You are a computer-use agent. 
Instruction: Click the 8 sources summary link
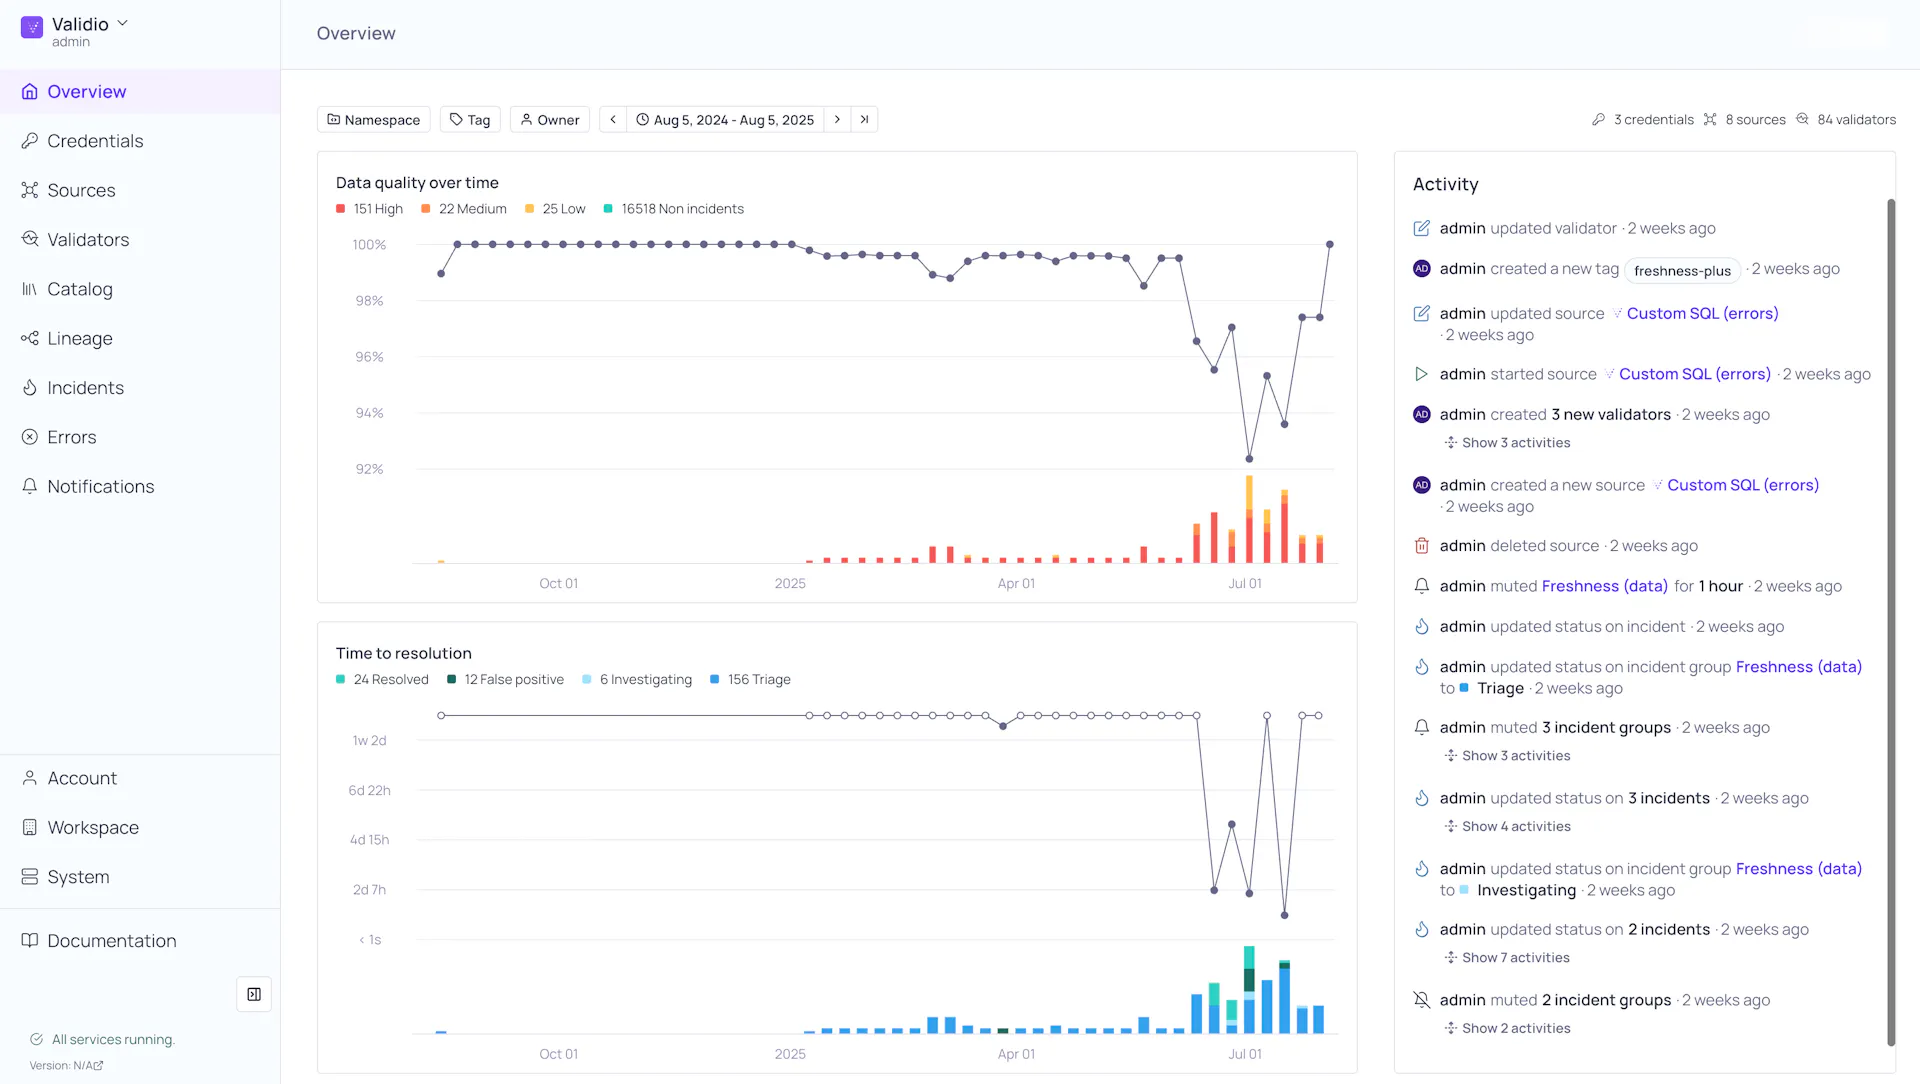click(1745, 120)
